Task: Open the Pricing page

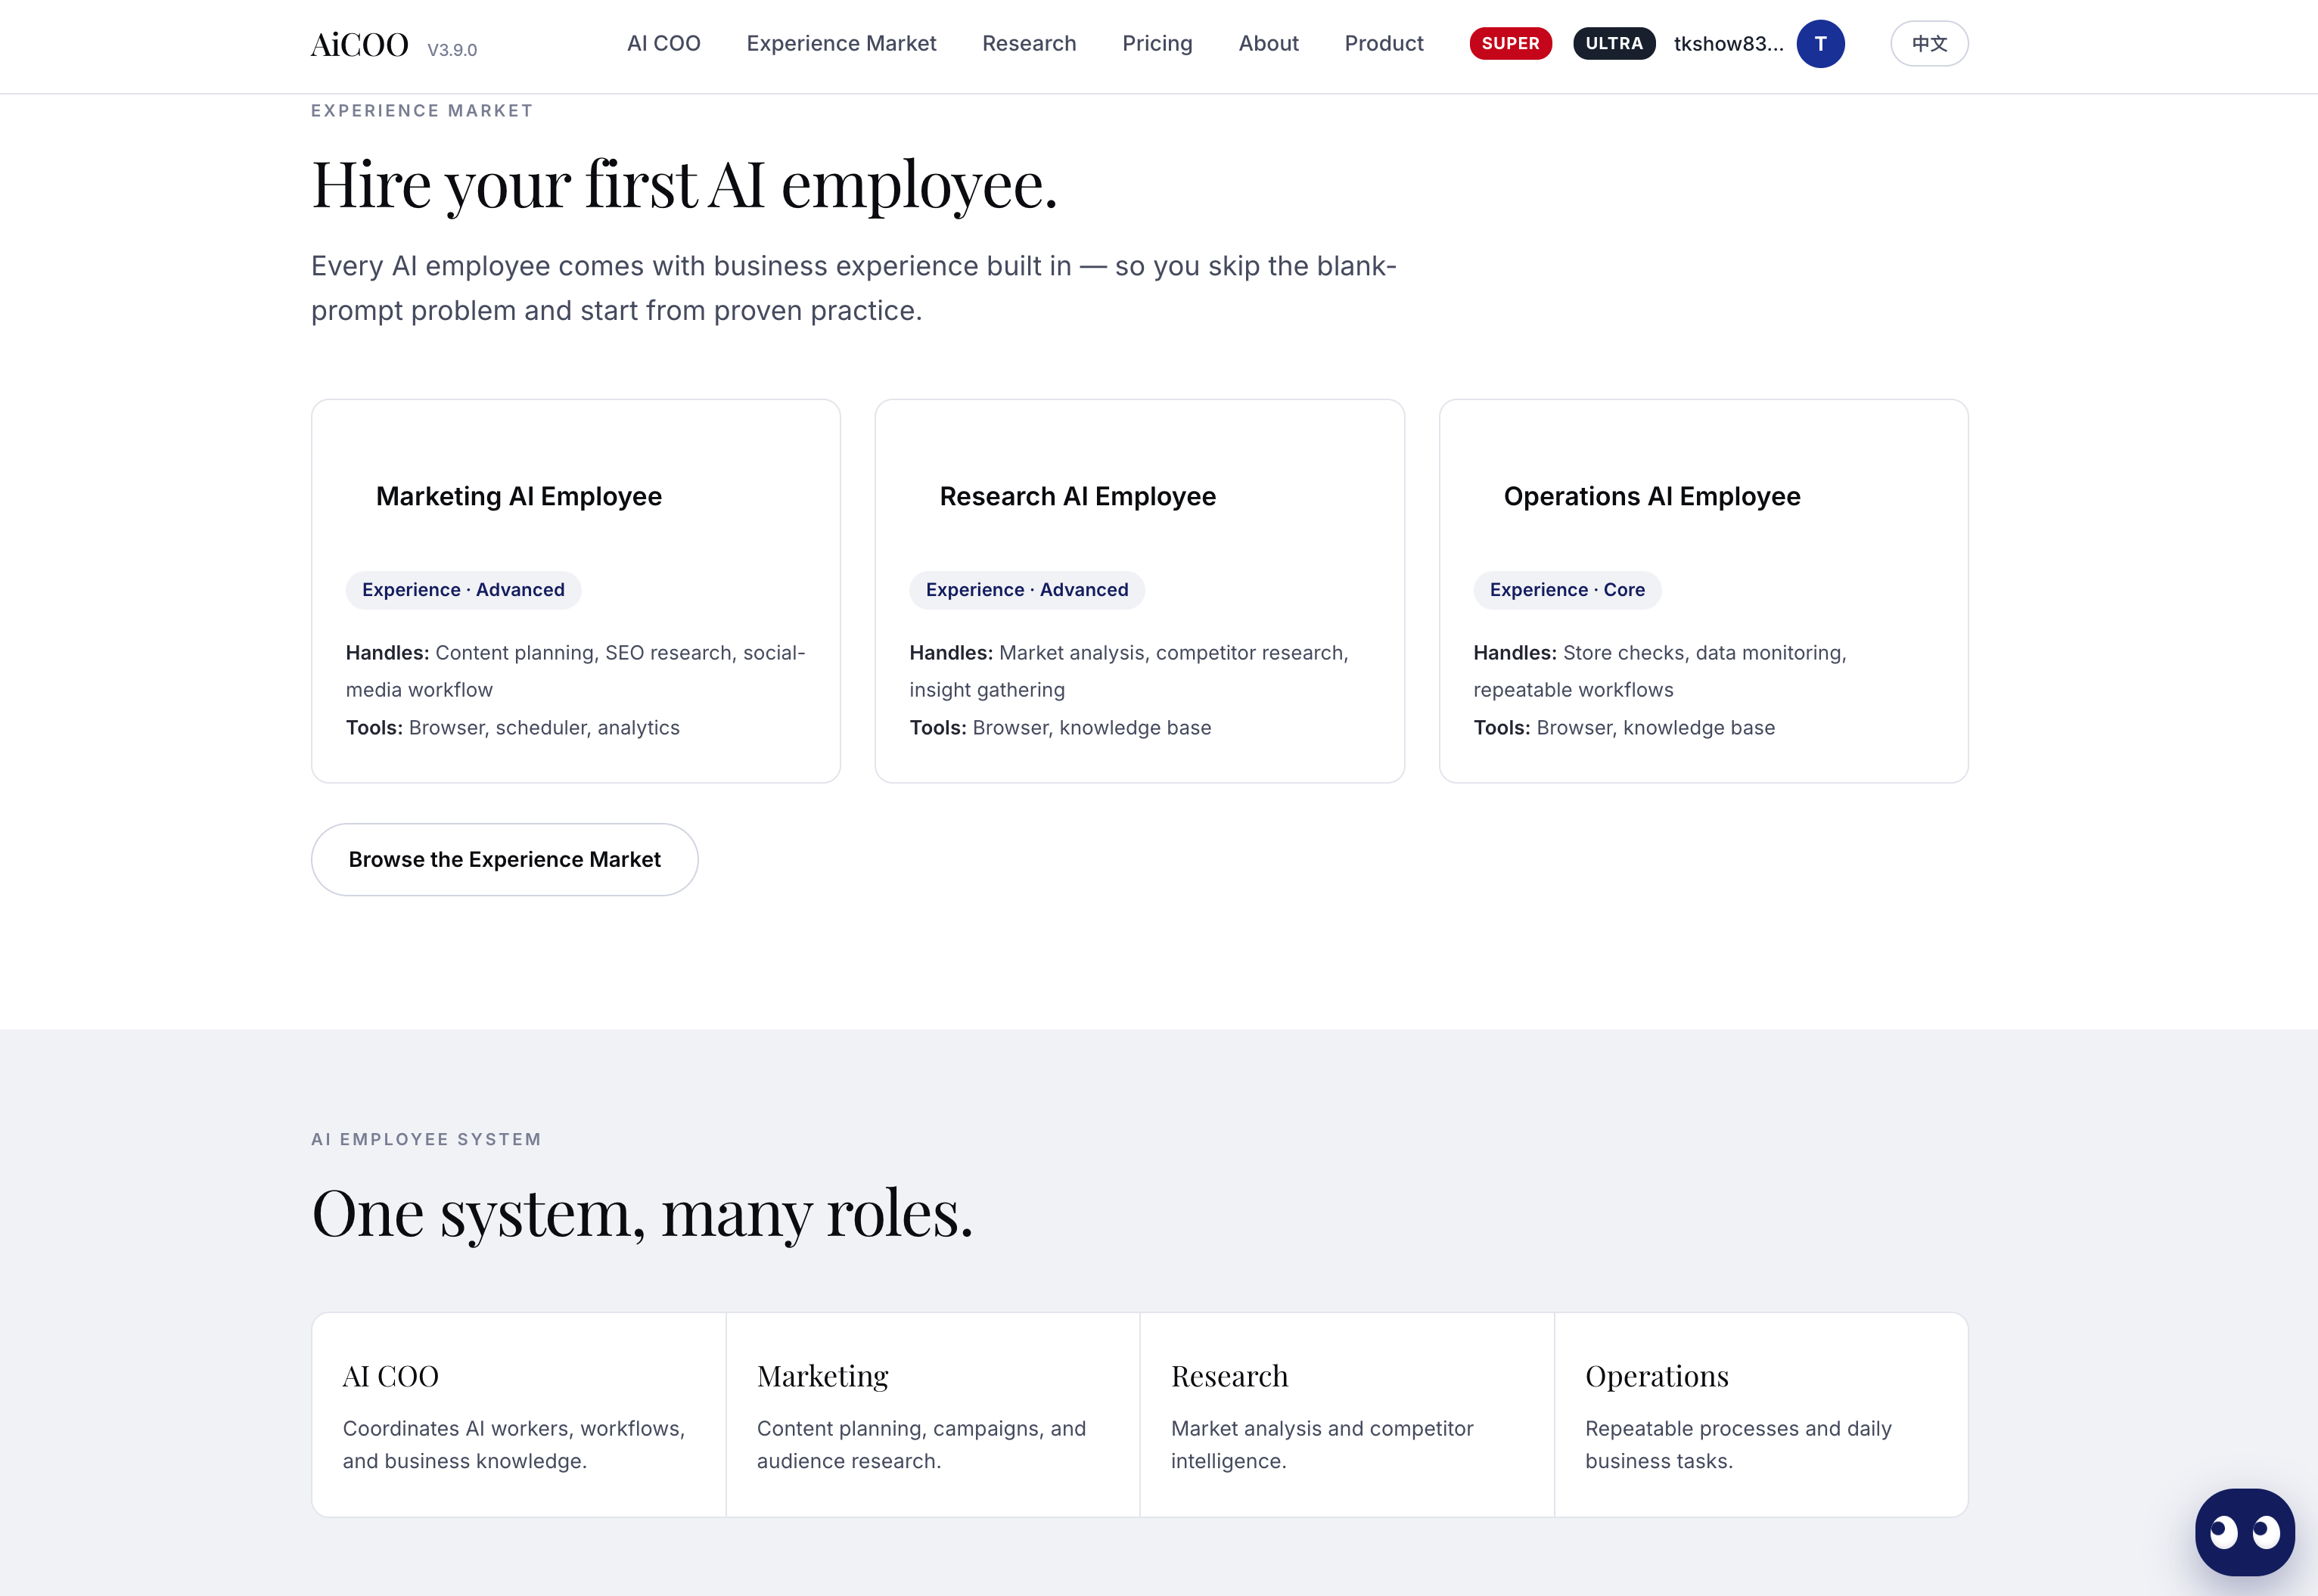Action: [1157, 44]
